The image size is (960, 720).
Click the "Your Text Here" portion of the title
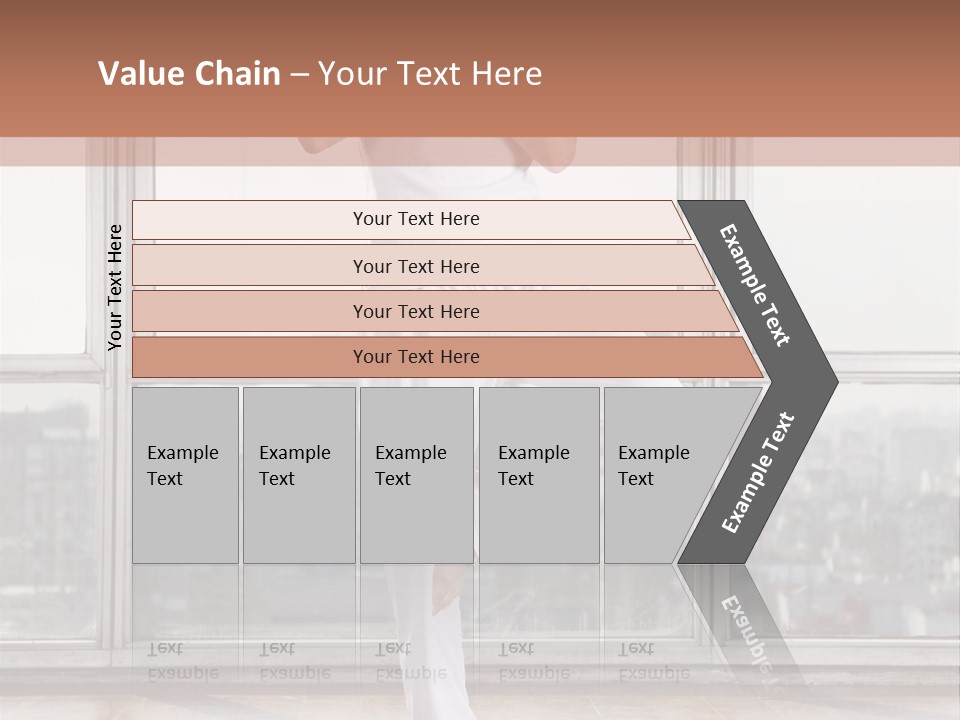[430, 74]
